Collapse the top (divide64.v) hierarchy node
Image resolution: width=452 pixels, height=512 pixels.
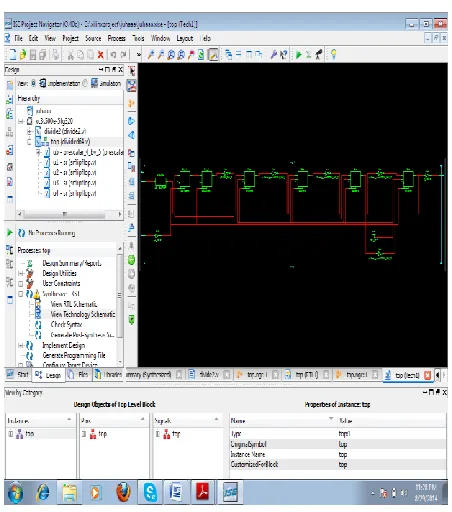30,142
